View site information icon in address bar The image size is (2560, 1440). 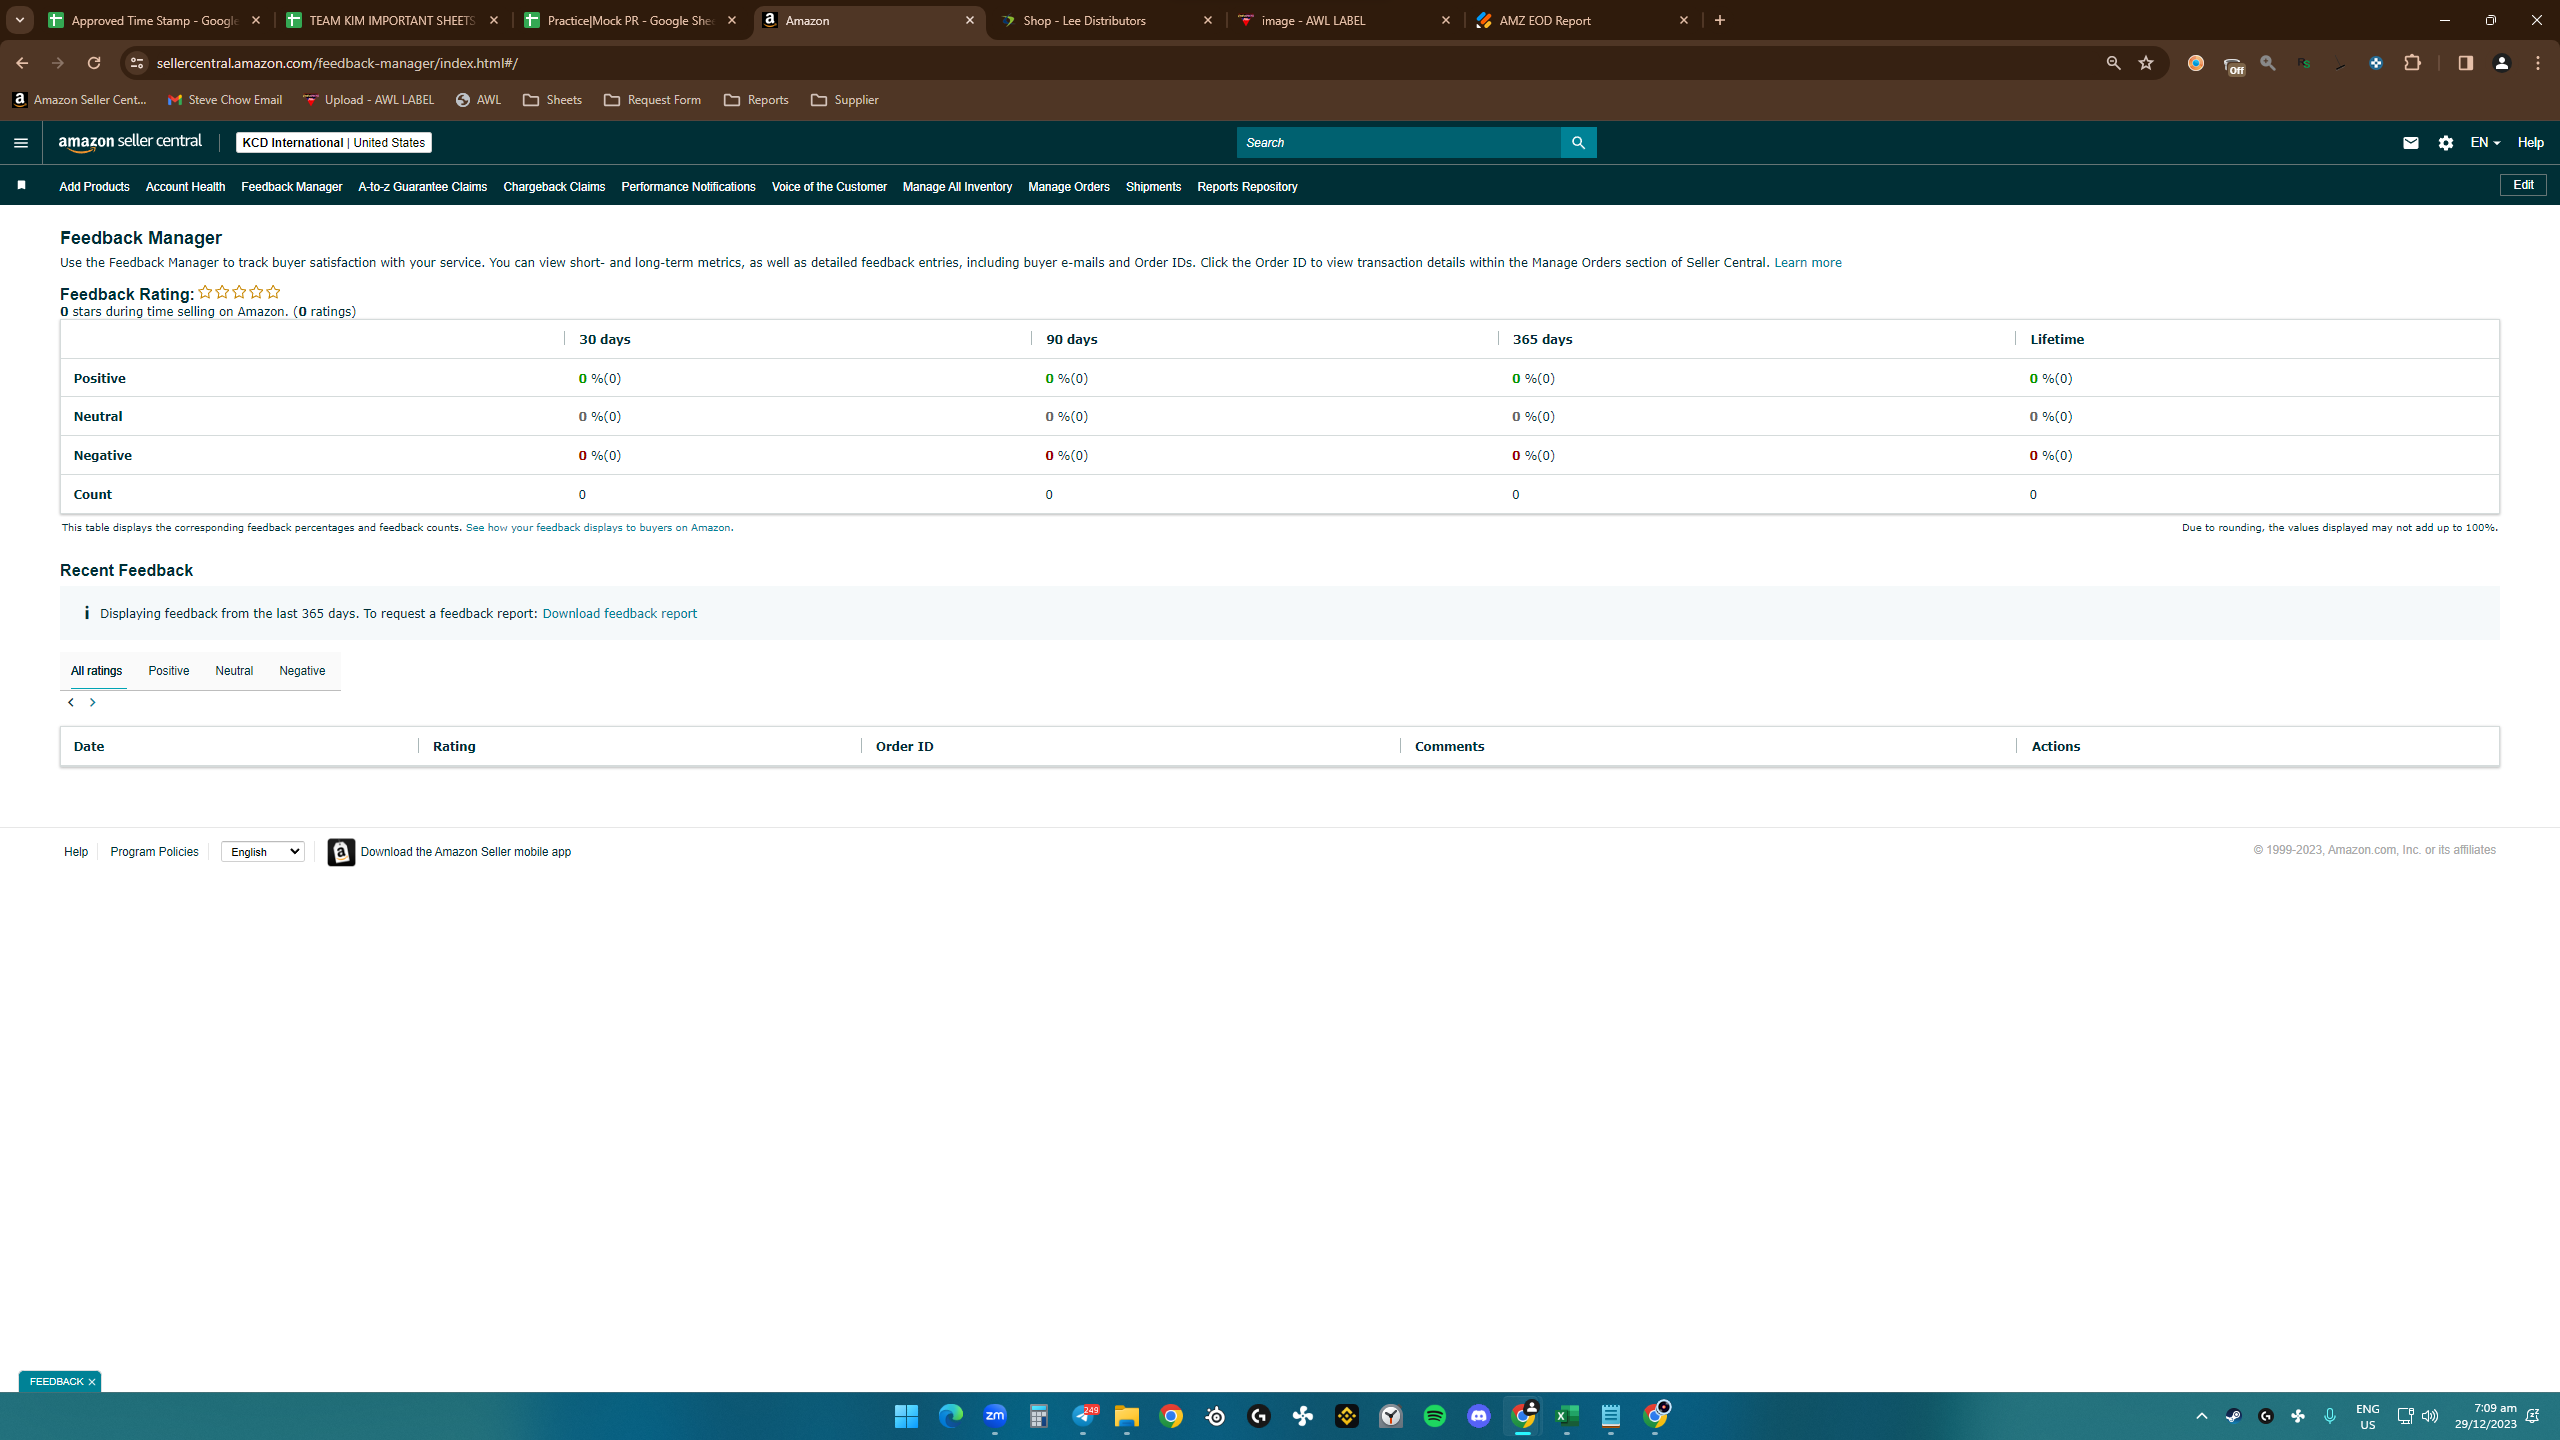tap(137, 63)
